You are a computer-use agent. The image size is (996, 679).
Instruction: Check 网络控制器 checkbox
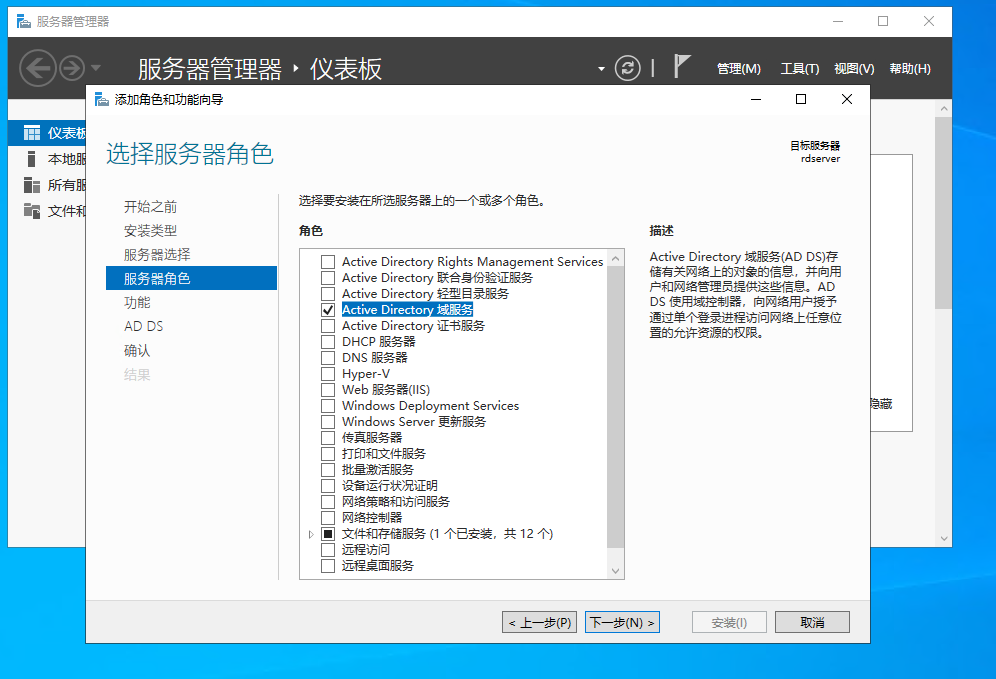coord(328,518)
